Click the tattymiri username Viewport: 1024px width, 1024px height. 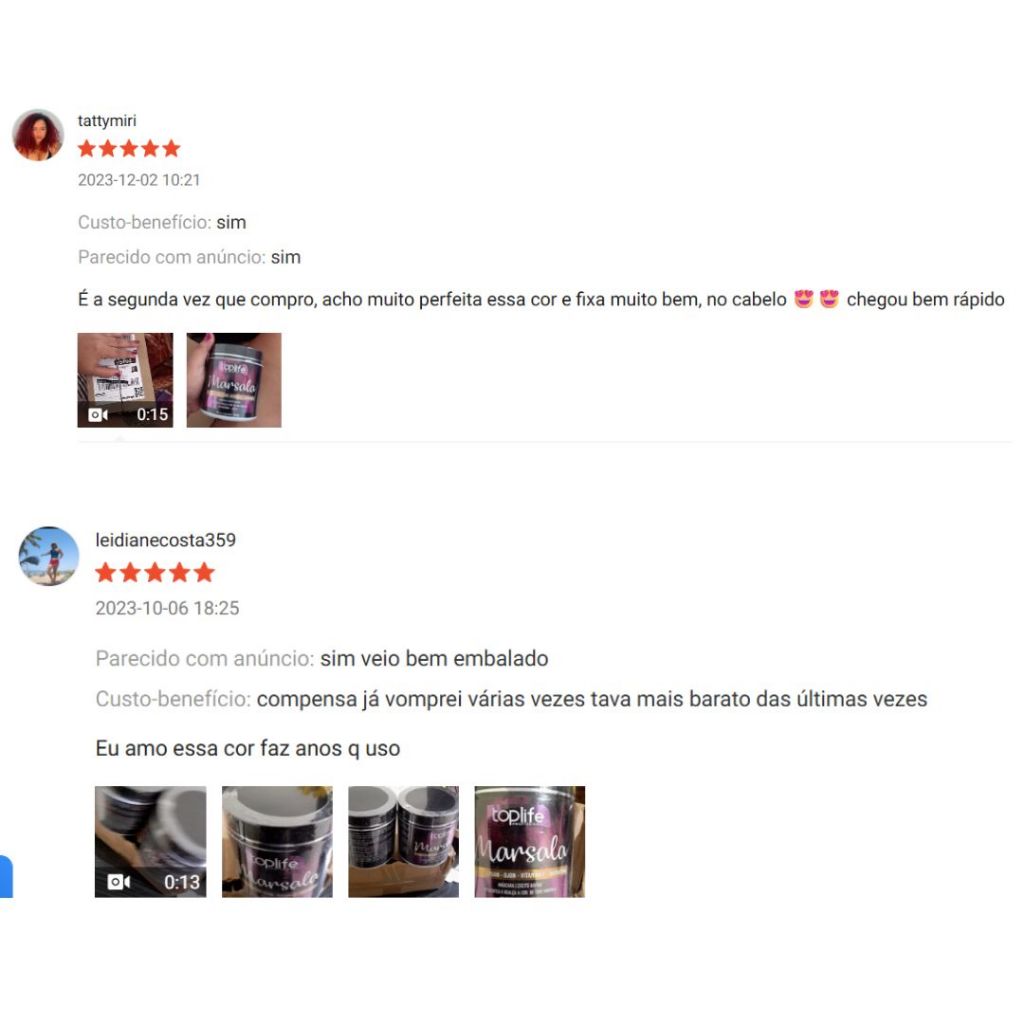(107, 121)
